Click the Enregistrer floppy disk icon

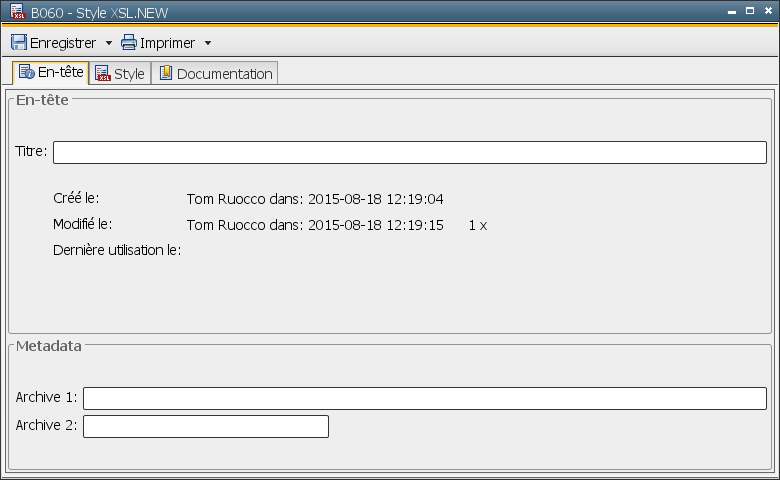19,43
